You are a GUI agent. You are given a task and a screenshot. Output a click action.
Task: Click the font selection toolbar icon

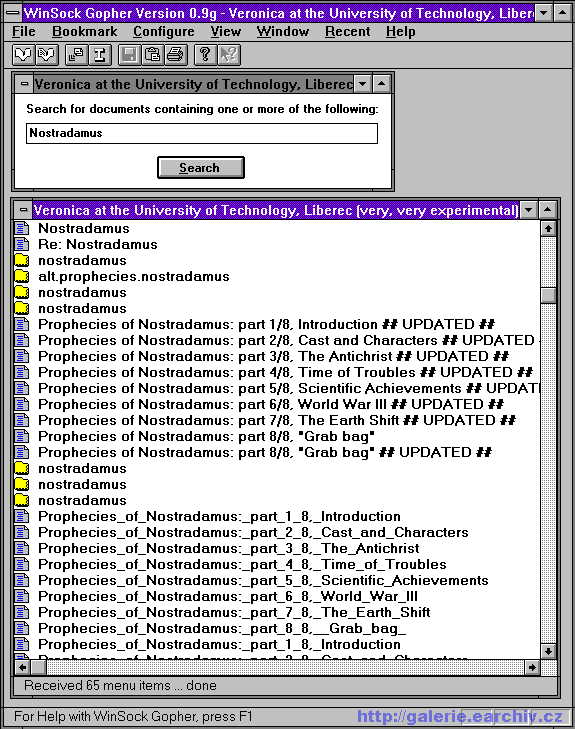[99, 55]
